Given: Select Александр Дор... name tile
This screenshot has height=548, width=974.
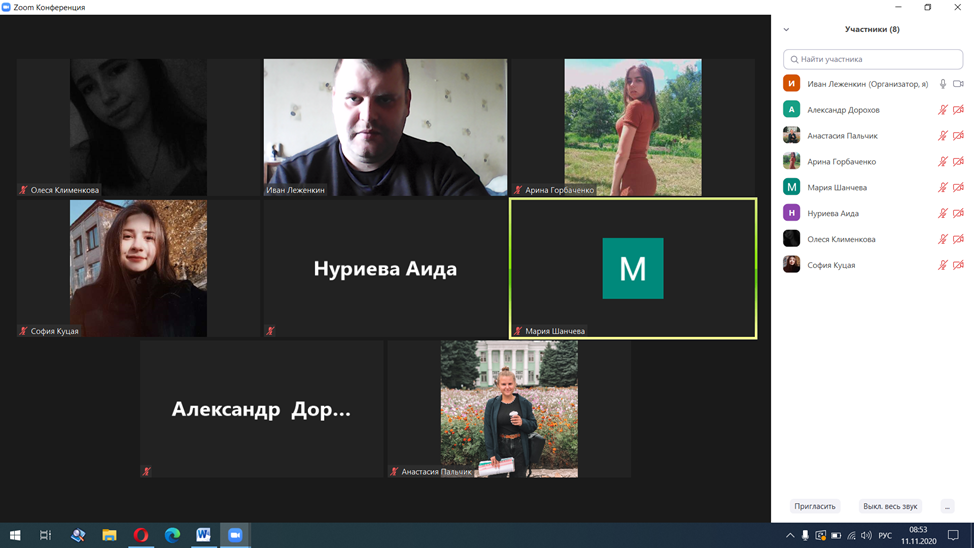Looking at the screenshot, I should [x=262, y=409].
